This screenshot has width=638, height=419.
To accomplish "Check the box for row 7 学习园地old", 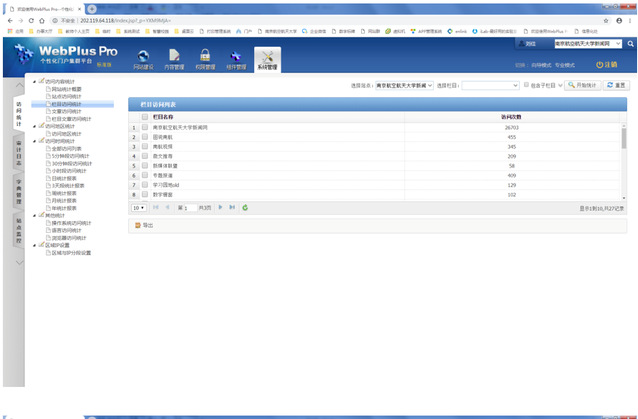I will click(x=144, y=185).
